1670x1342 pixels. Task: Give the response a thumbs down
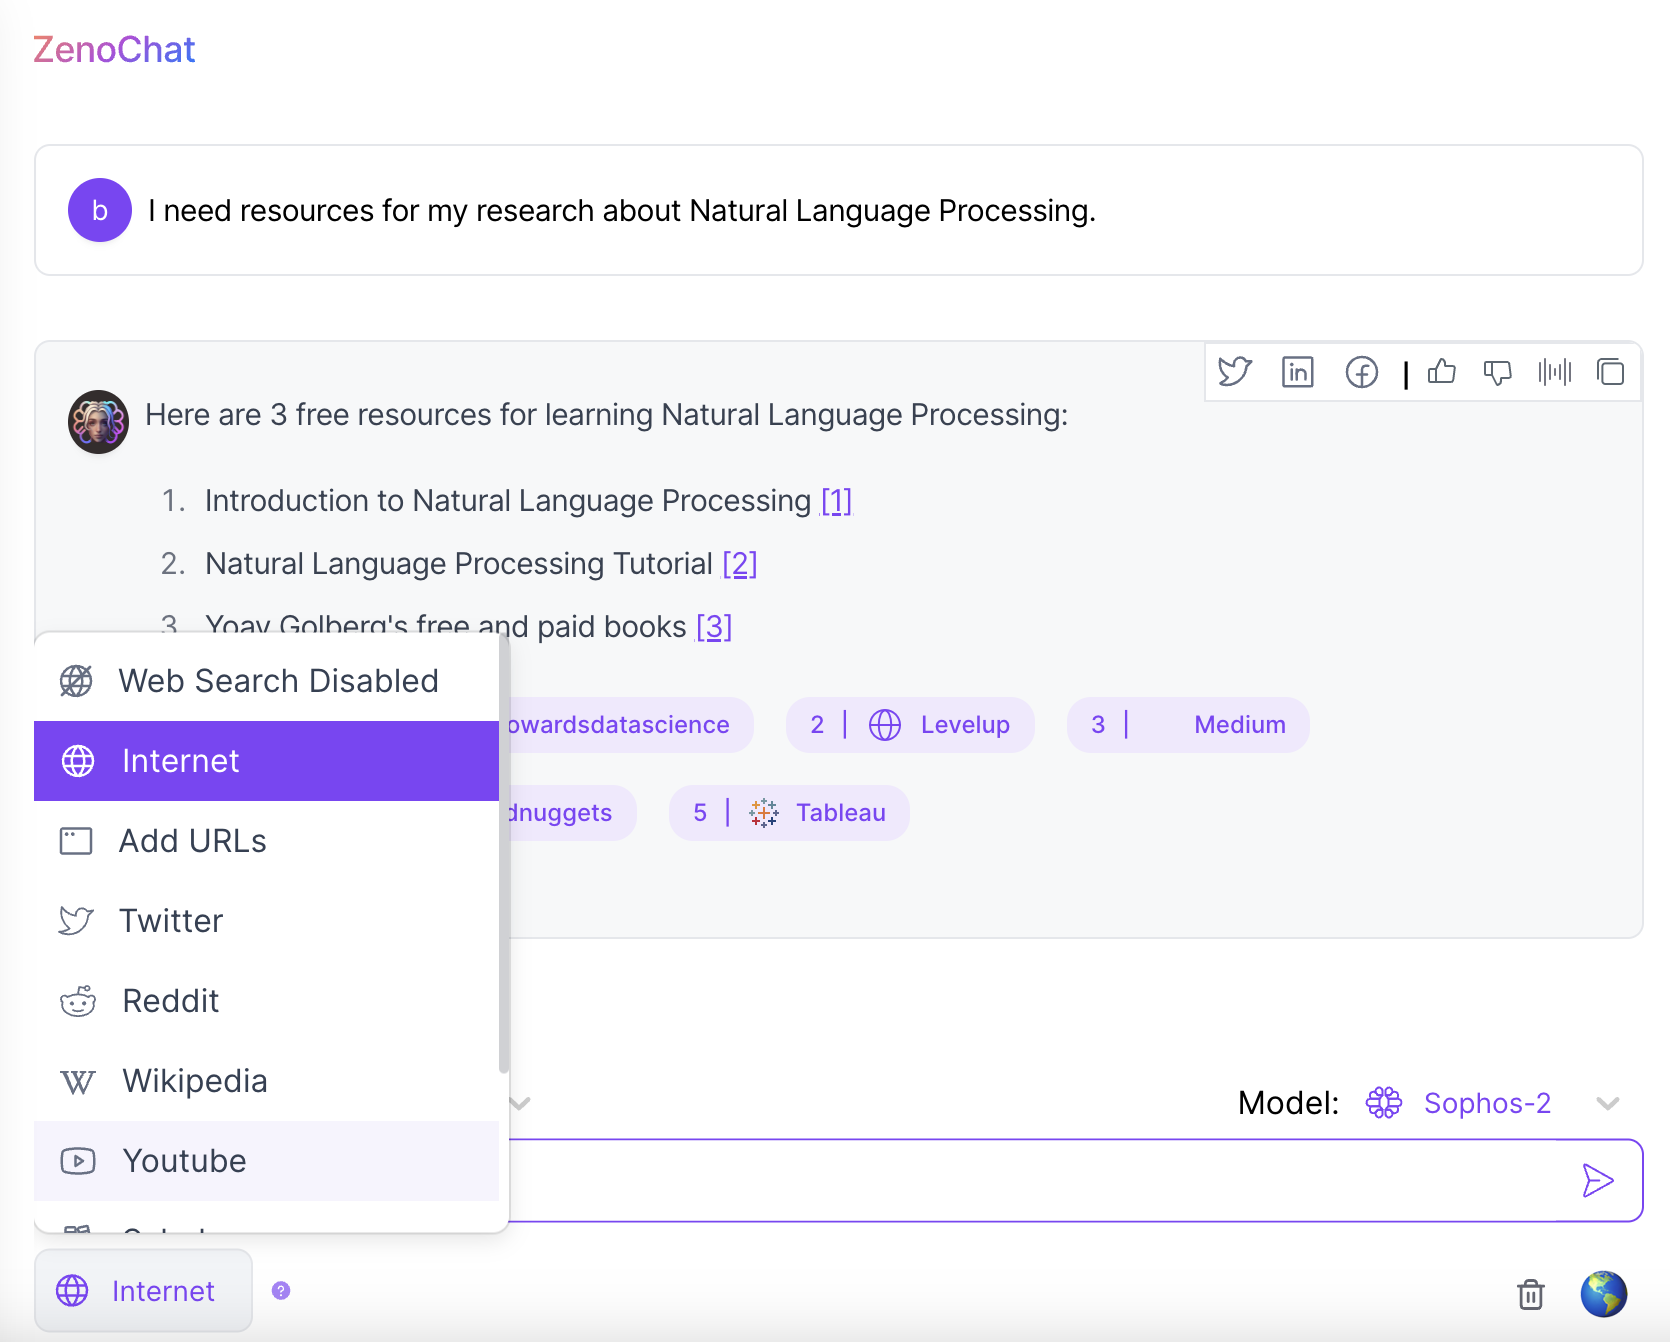pyautogui.click(x=1498, y=372)
